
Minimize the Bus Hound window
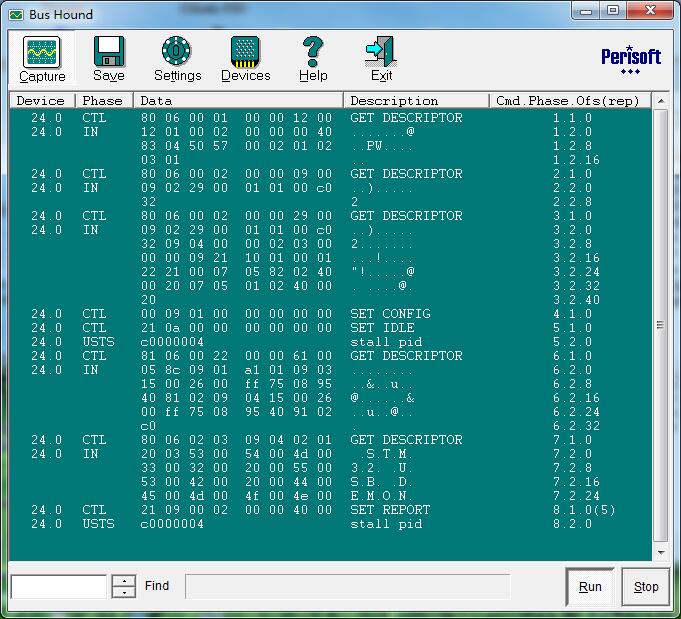tap(585, 10)
